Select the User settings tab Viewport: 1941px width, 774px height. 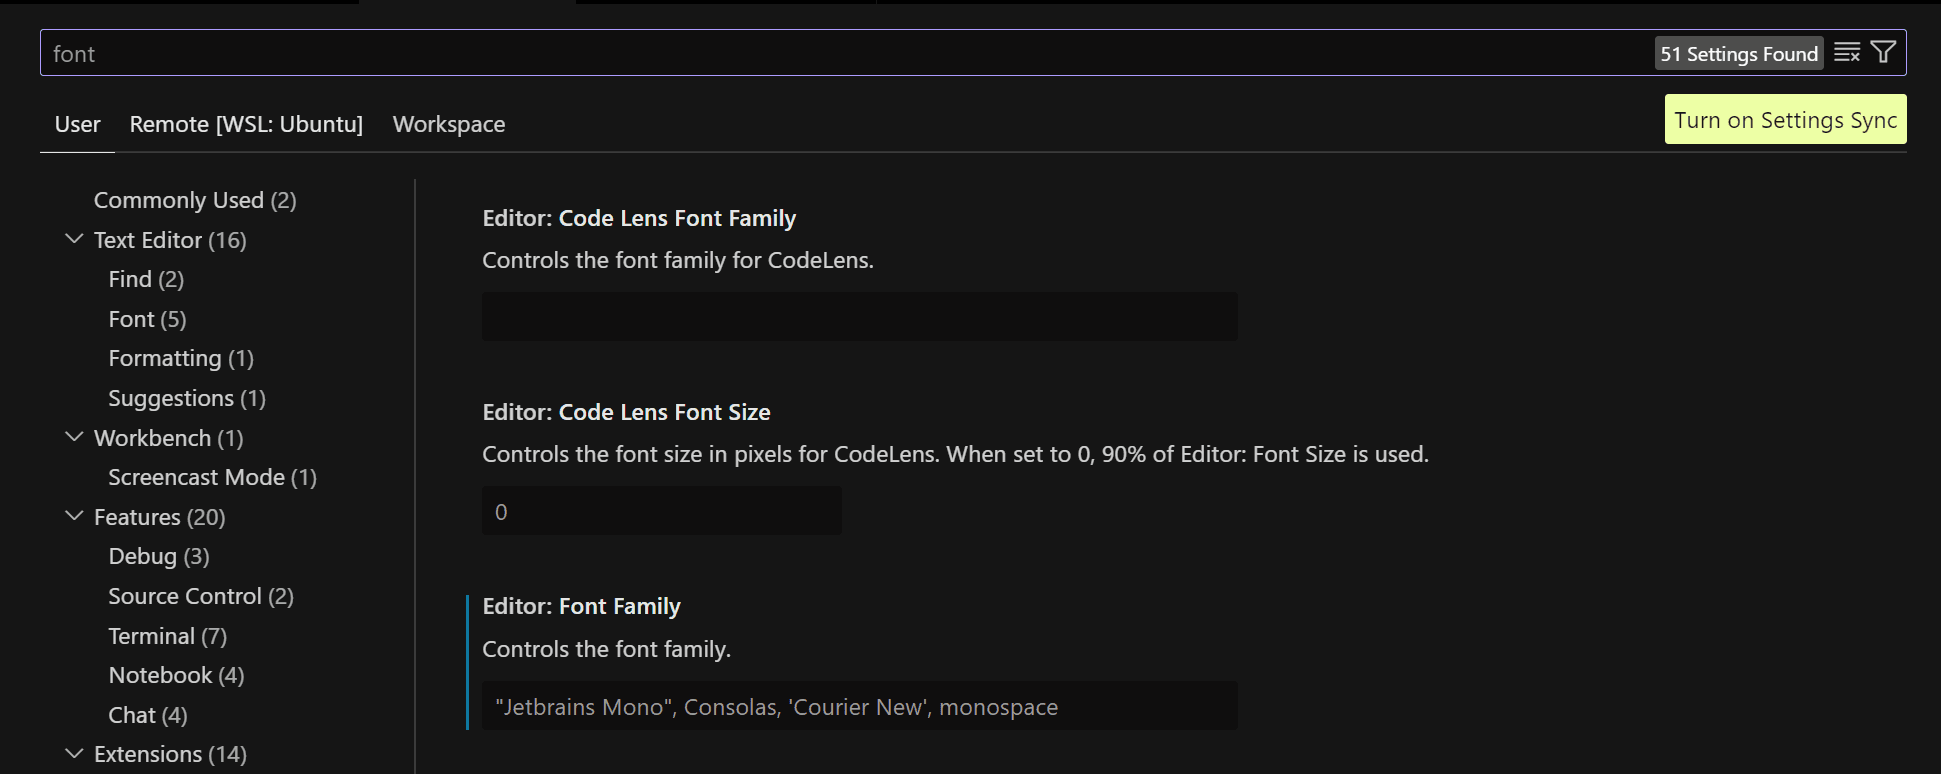pyautogui.click(x=77, y=124)
